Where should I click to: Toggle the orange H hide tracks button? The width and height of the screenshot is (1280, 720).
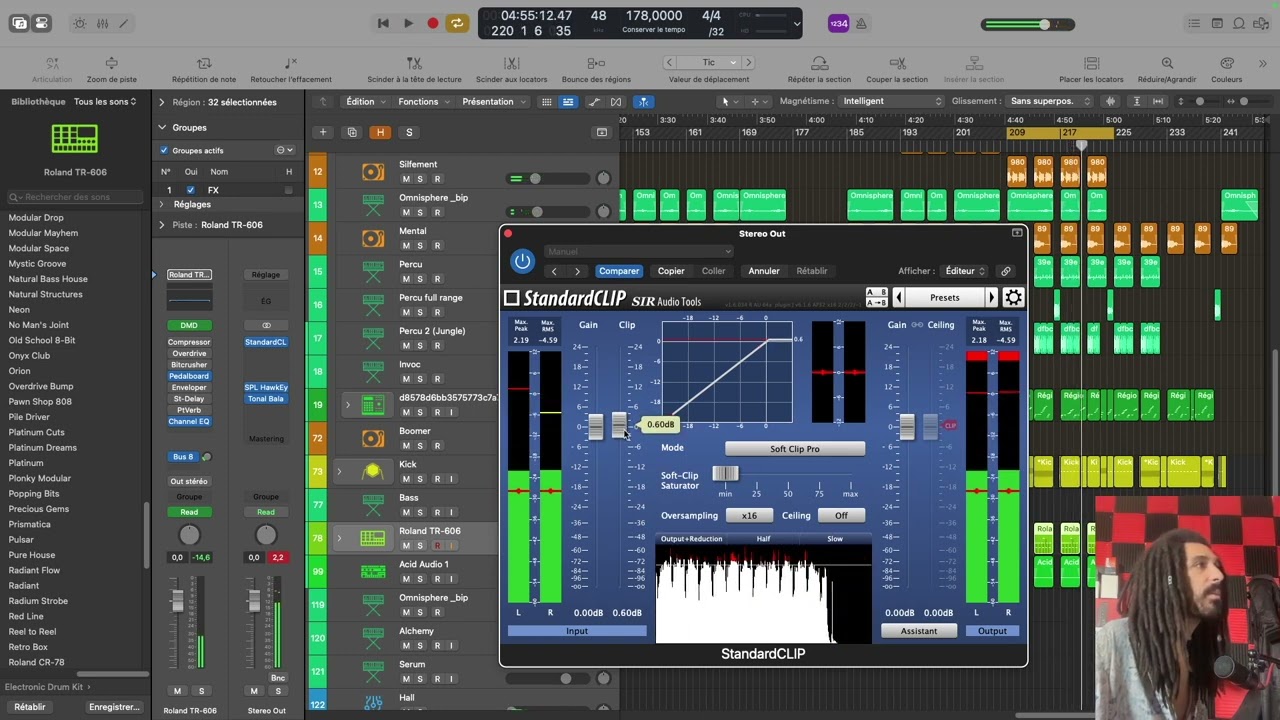(x=380, y=132)
